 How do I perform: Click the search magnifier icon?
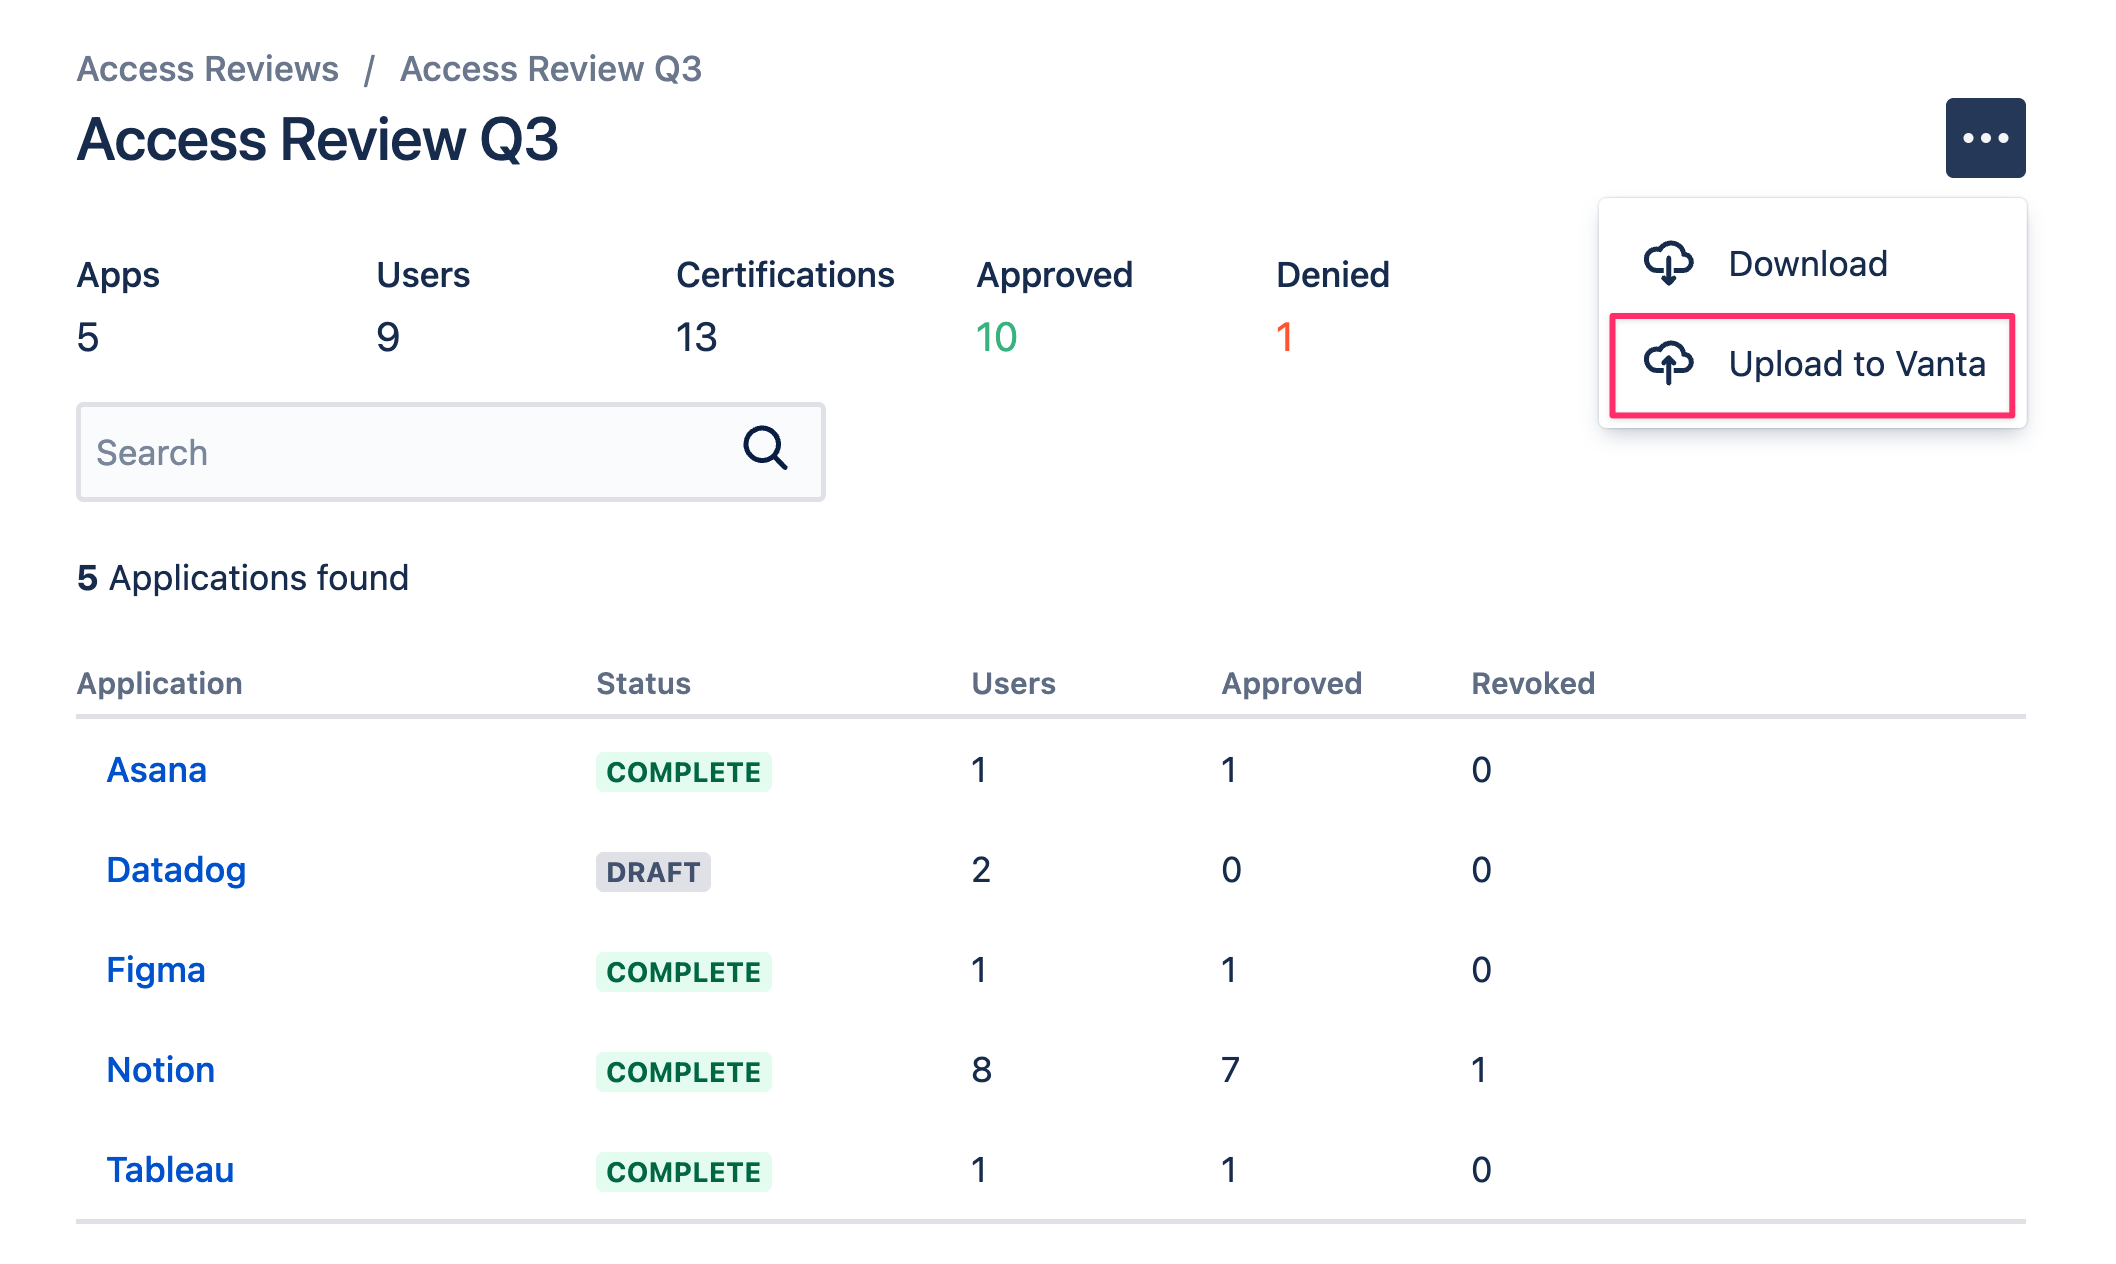765,449
